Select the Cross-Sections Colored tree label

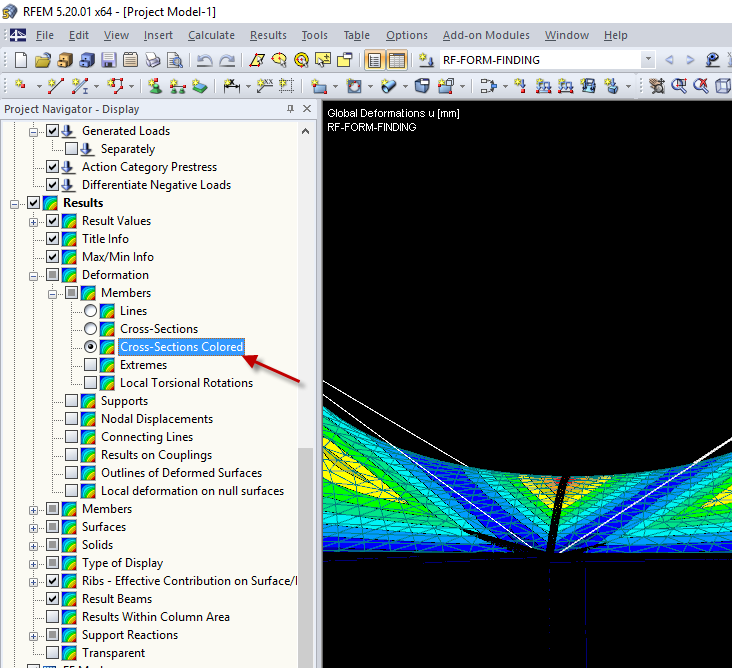click(x=181, y=347)
